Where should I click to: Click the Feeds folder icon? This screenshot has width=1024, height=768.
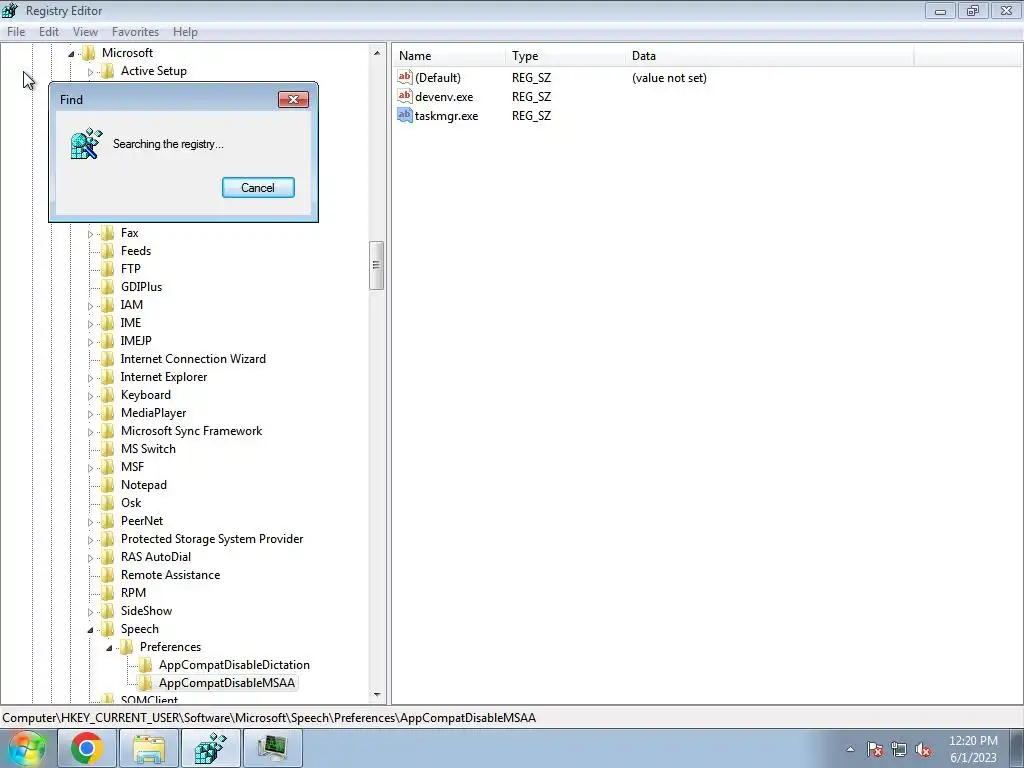[108, 251]
